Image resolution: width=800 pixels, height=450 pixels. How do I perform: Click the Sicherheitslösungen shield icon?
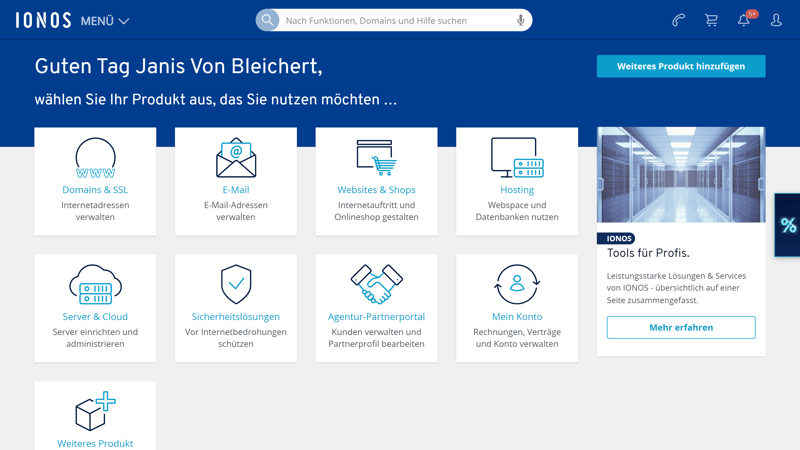[236, 285]
